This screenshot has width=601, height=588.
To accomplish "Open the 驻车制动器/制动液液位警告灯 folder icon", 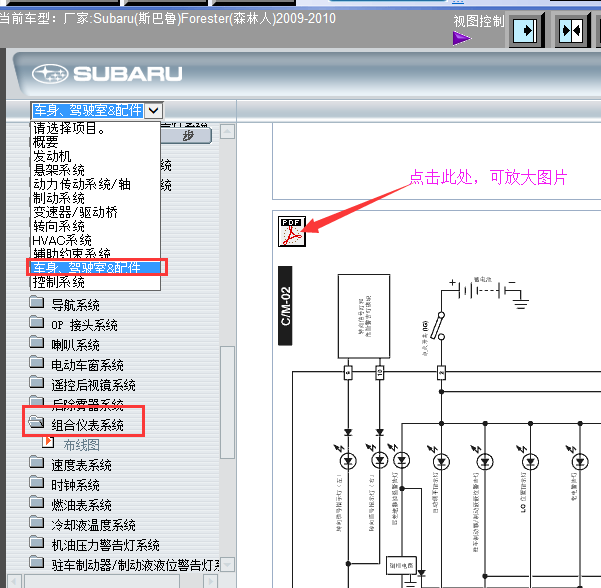I will click(37, 562).
